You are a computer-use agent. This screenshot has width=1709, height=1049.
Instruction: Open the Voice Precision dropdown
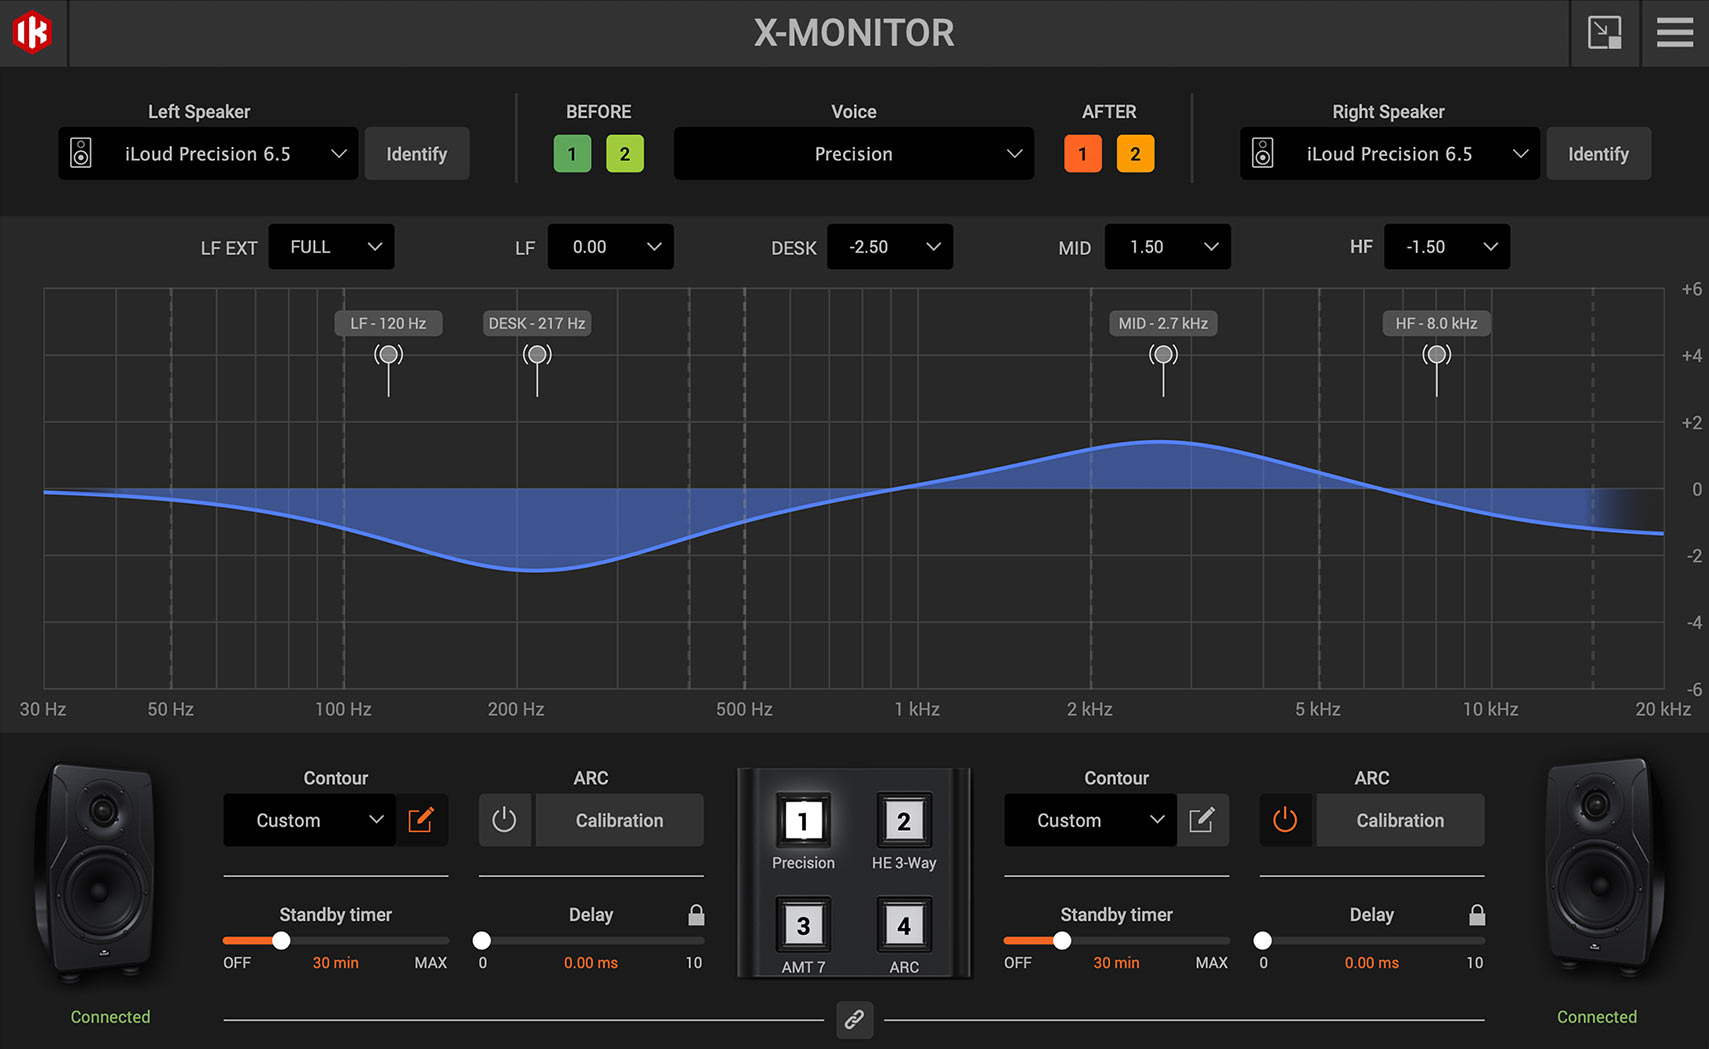[x=853, y=154]
